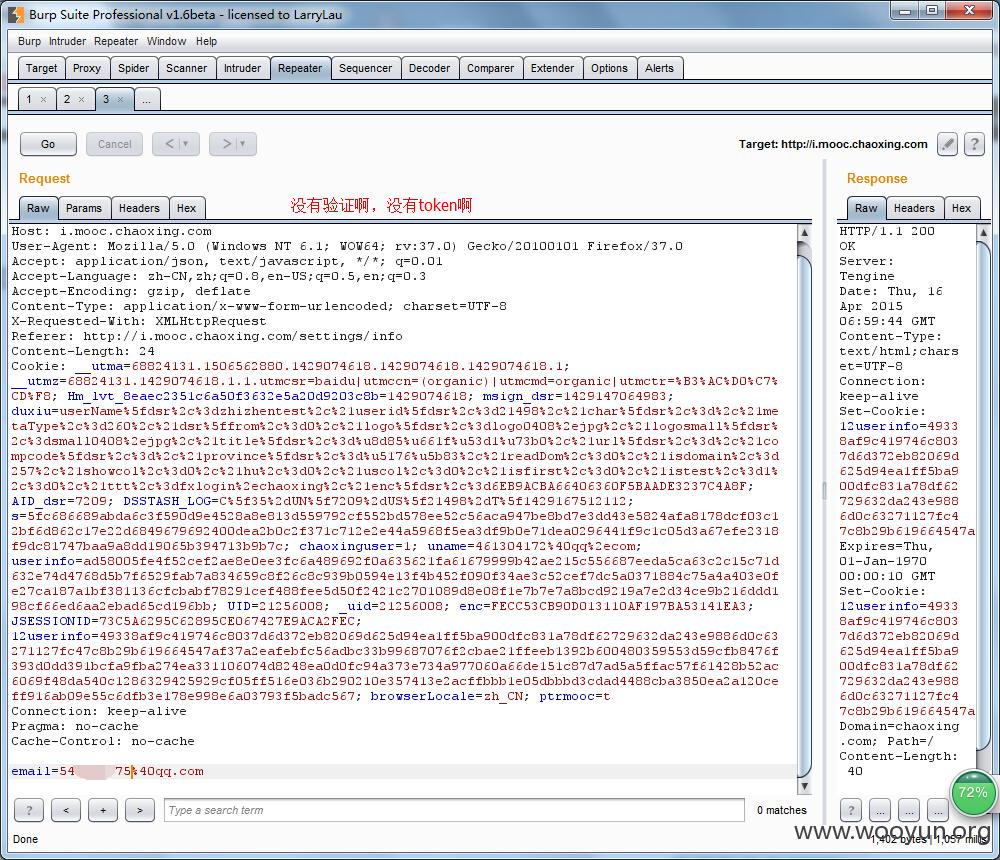1000x860 pixels.
Task: Open history forward dropdown arrow
Action: pyautogui.click(x=242, y=144)
